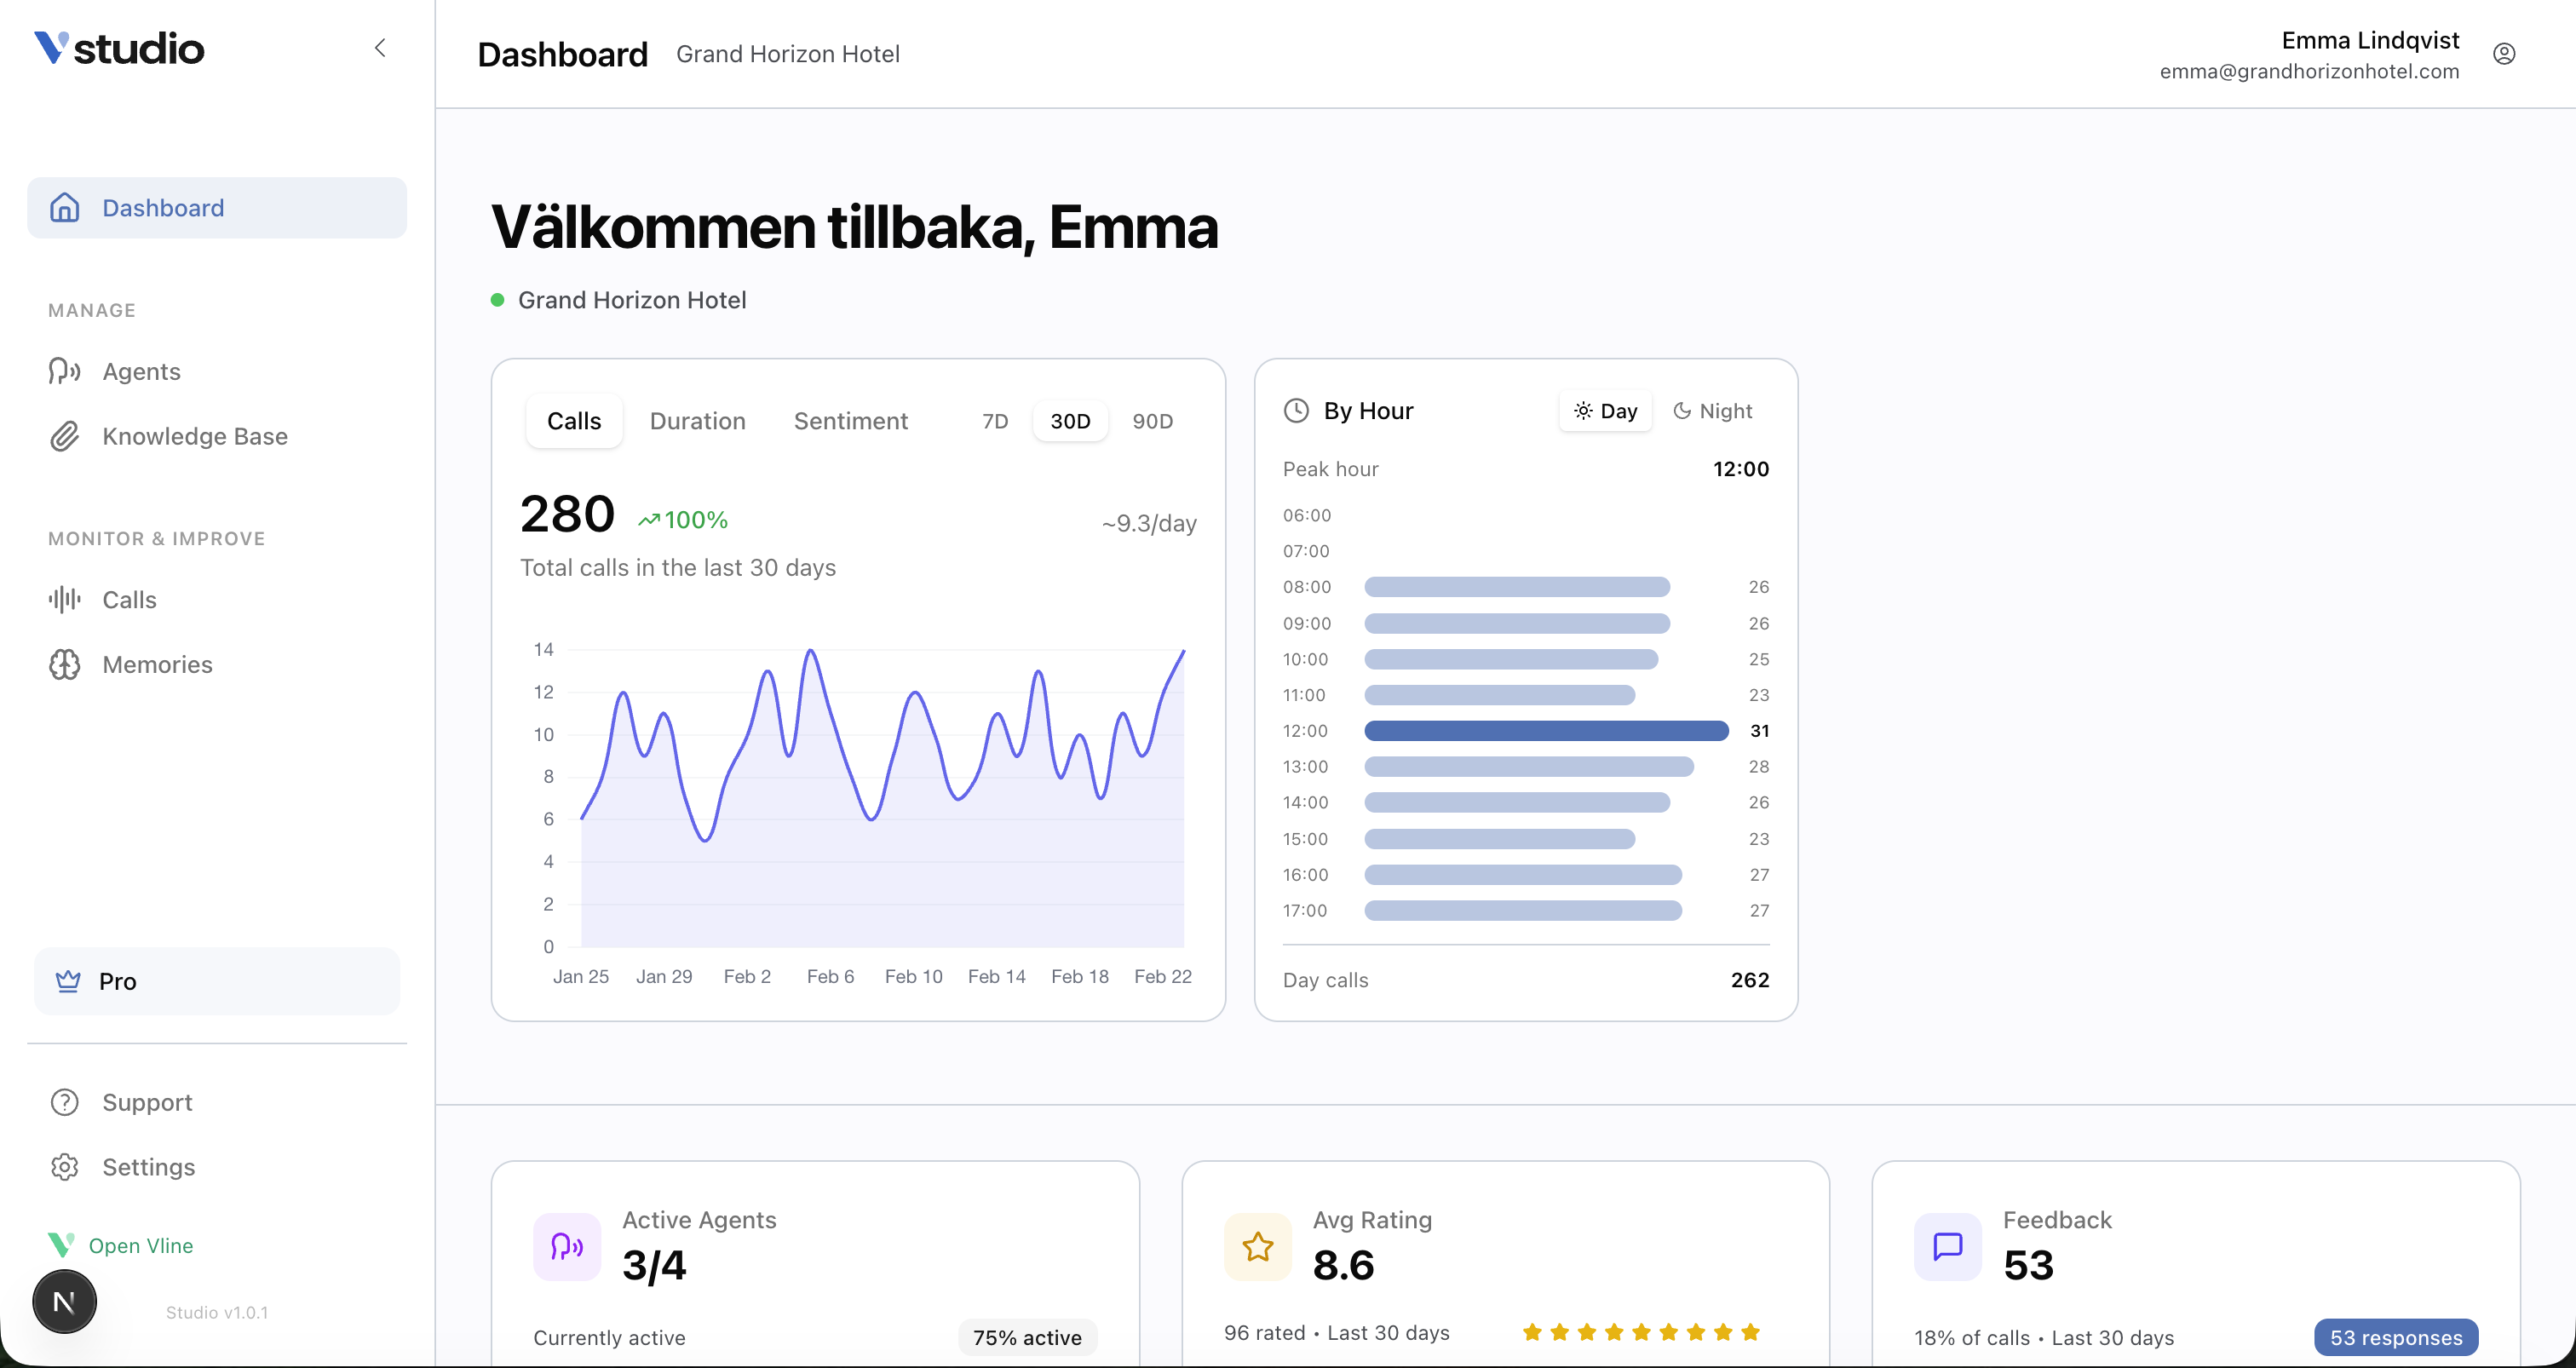Image resolution: width=2576 pixels, height=1368 pixels.
Task: Click the user account icon top right
Action: pyautogui.click(x=2504, y=53)
